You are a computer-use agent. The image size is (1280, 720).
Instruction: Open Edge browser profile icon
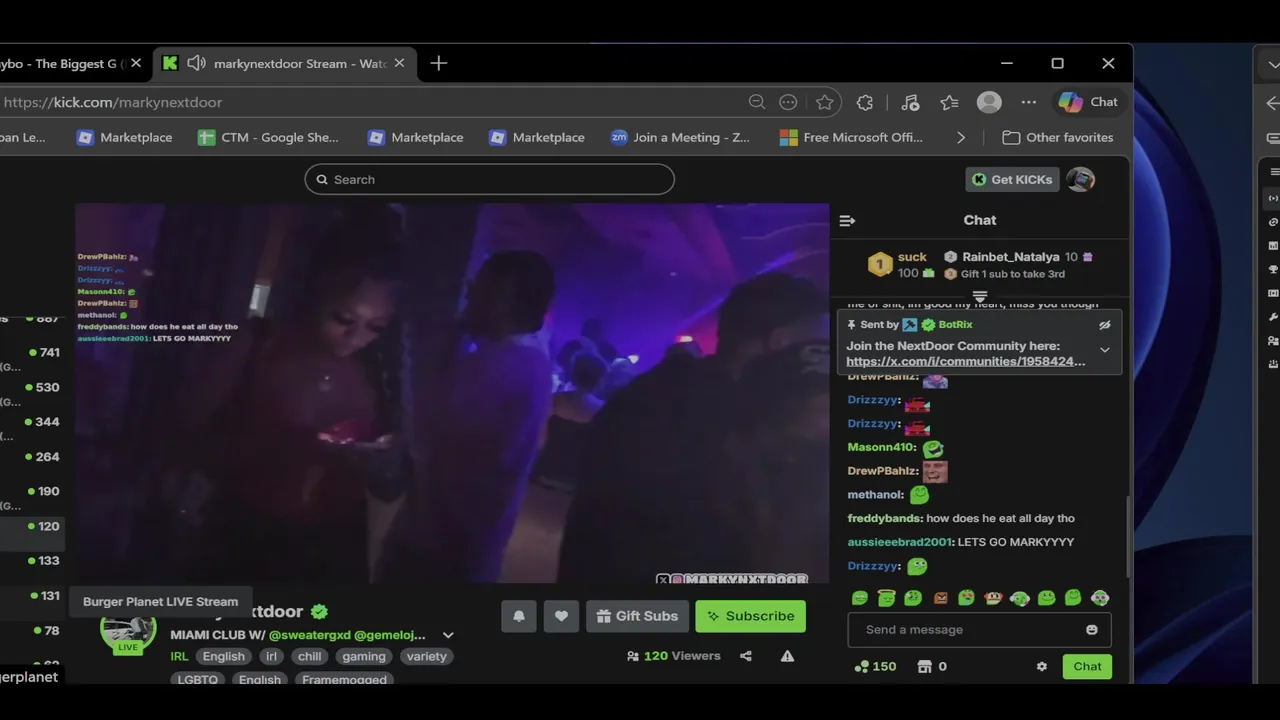989,102
